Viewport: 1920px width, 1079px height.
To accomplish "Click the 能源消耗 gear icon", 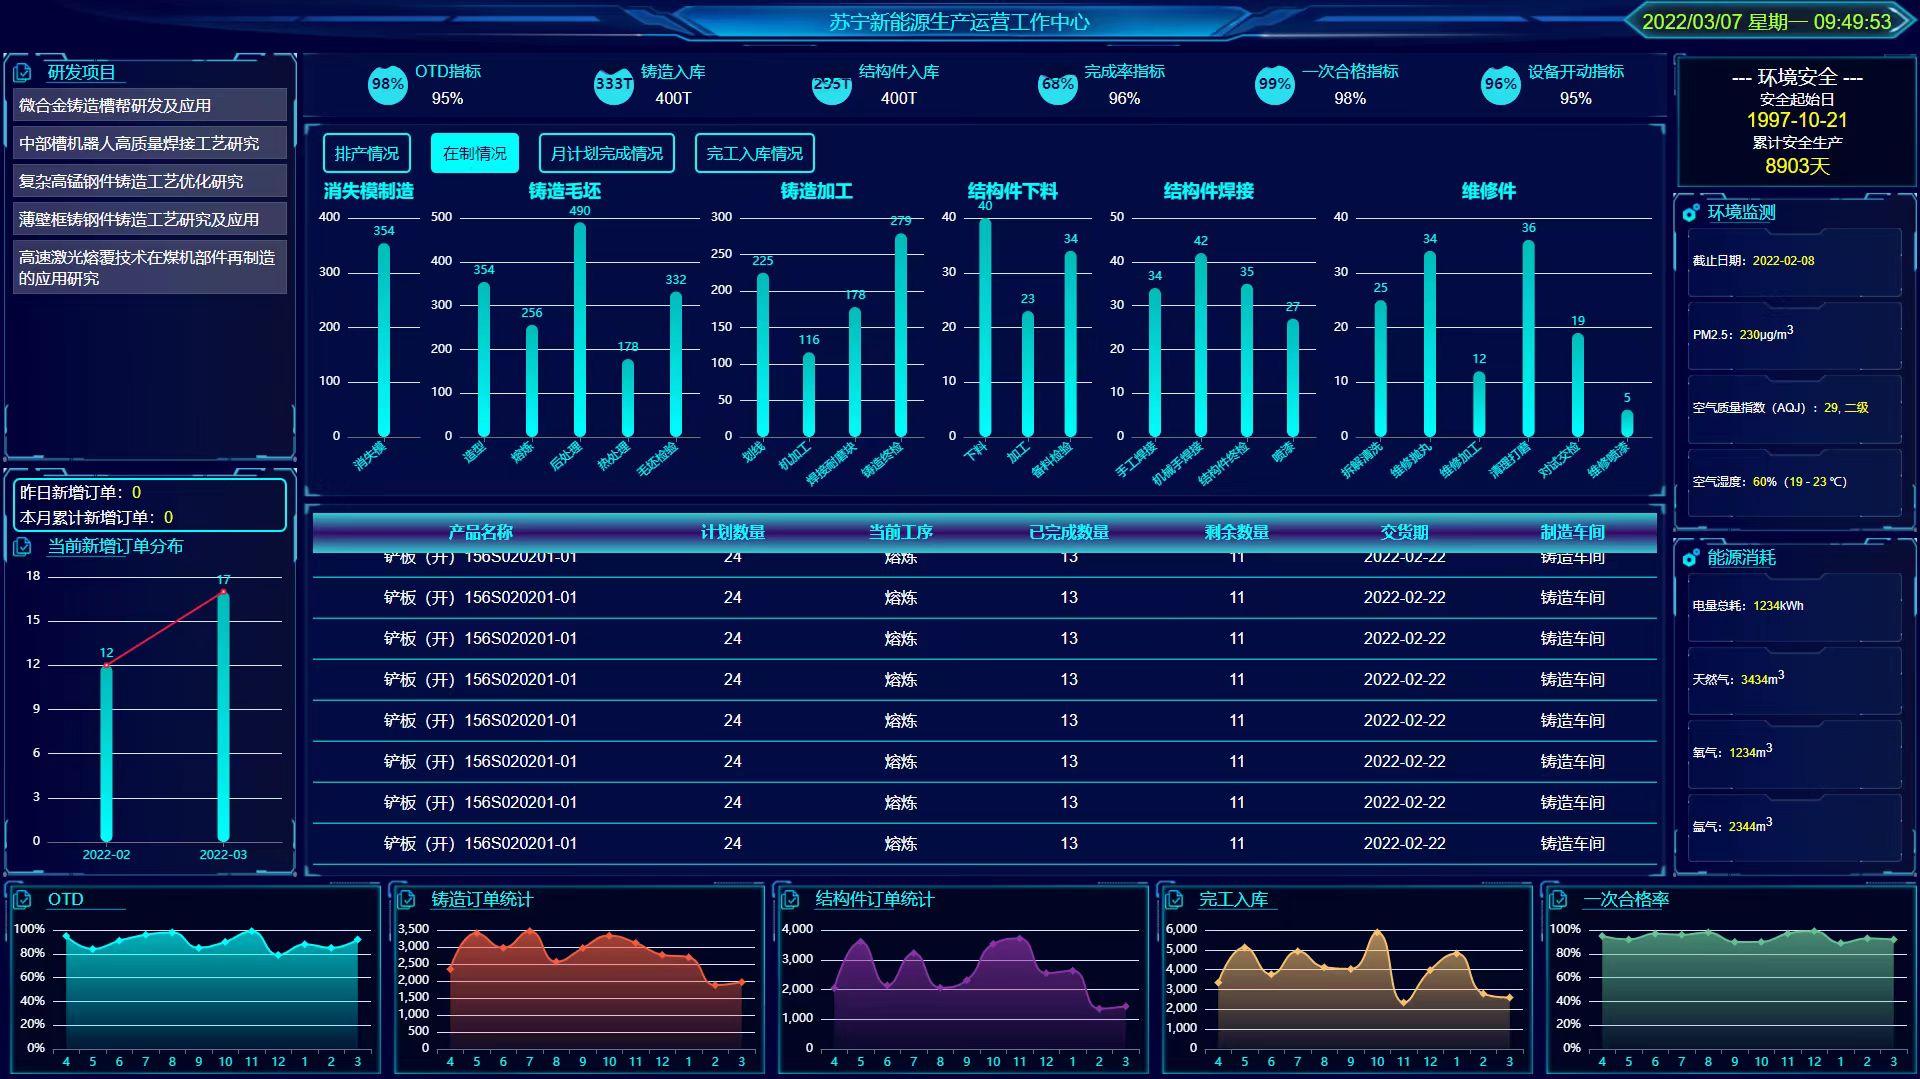I will (x=1691, y=558).
